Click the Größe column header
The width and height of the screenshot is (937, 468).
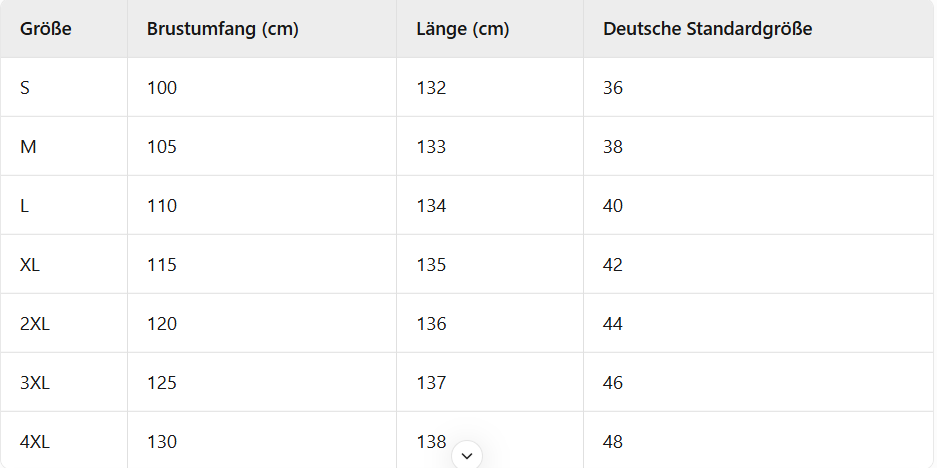(x=46, y=29)
